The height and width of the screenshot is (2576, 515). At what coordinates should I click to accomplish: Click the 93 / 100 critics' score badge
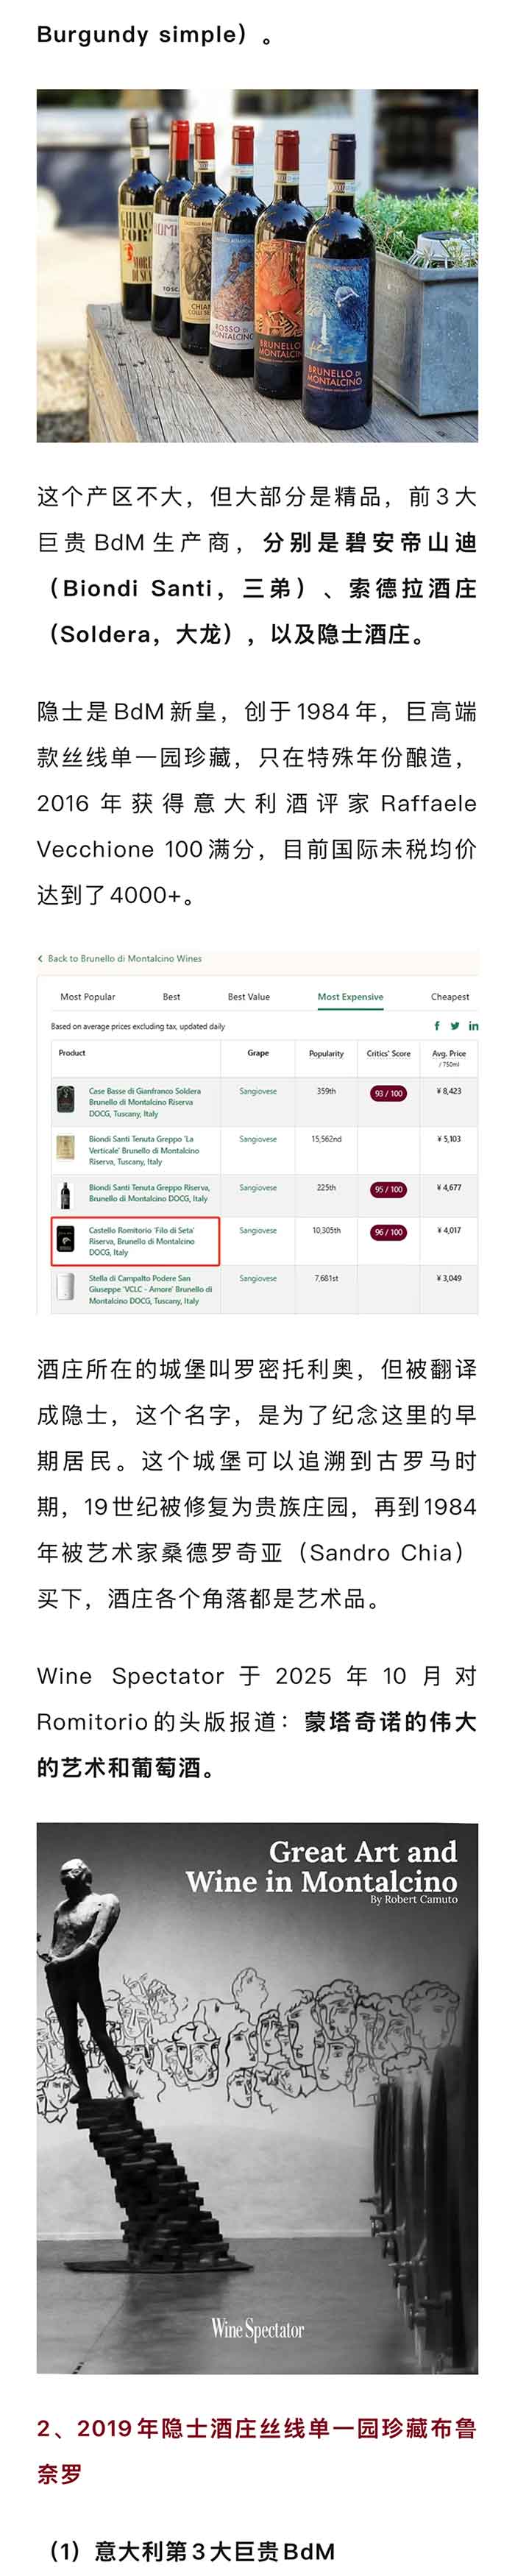click(388, 1093)
